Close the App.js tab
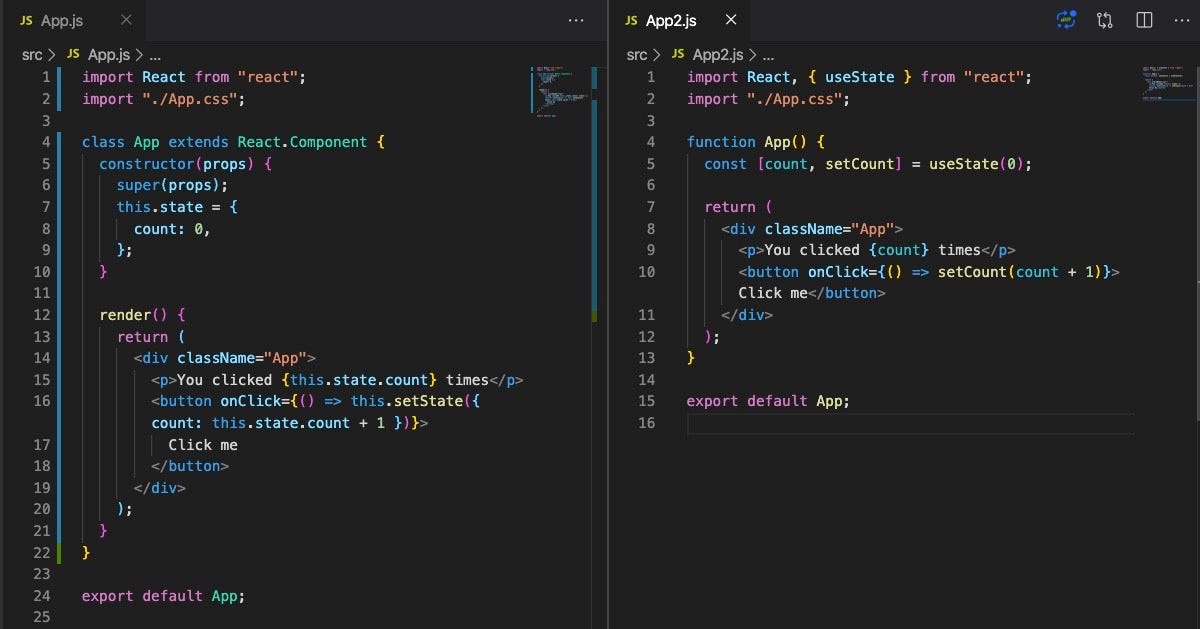The width and height of the screenshot is (1200, 629). [124, 19]
